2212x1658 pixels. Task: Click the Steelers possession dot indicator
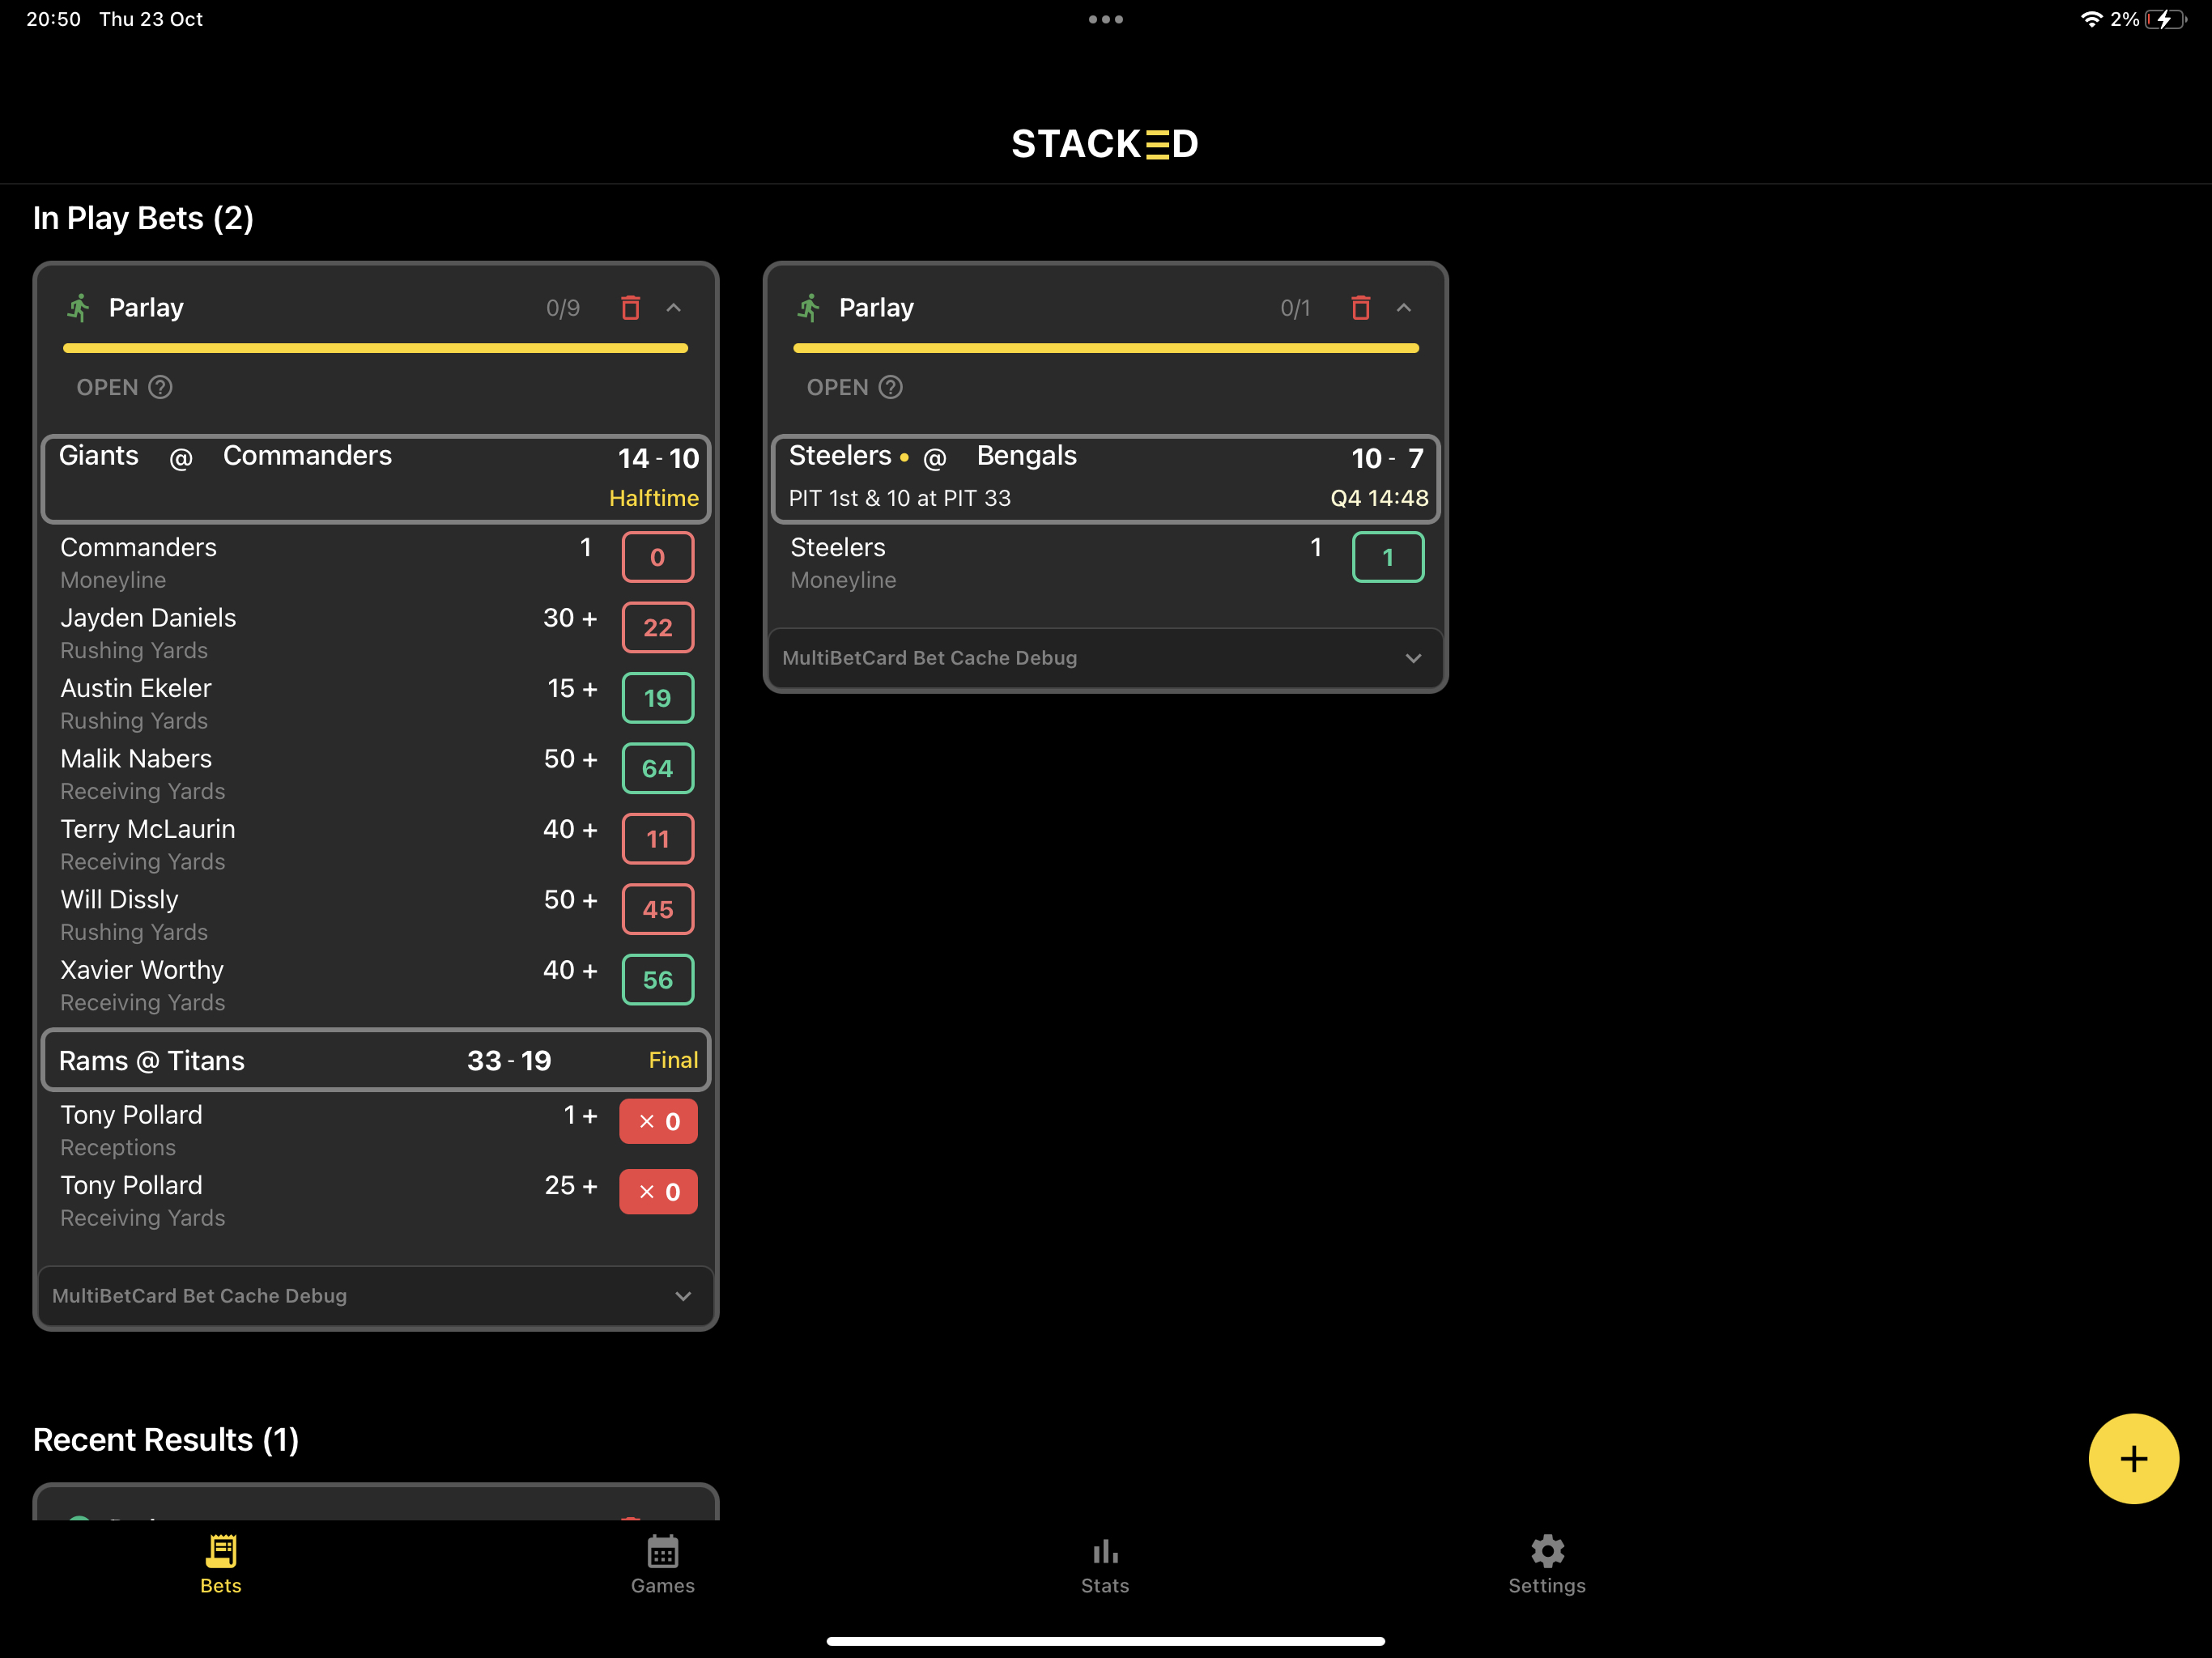904,458
